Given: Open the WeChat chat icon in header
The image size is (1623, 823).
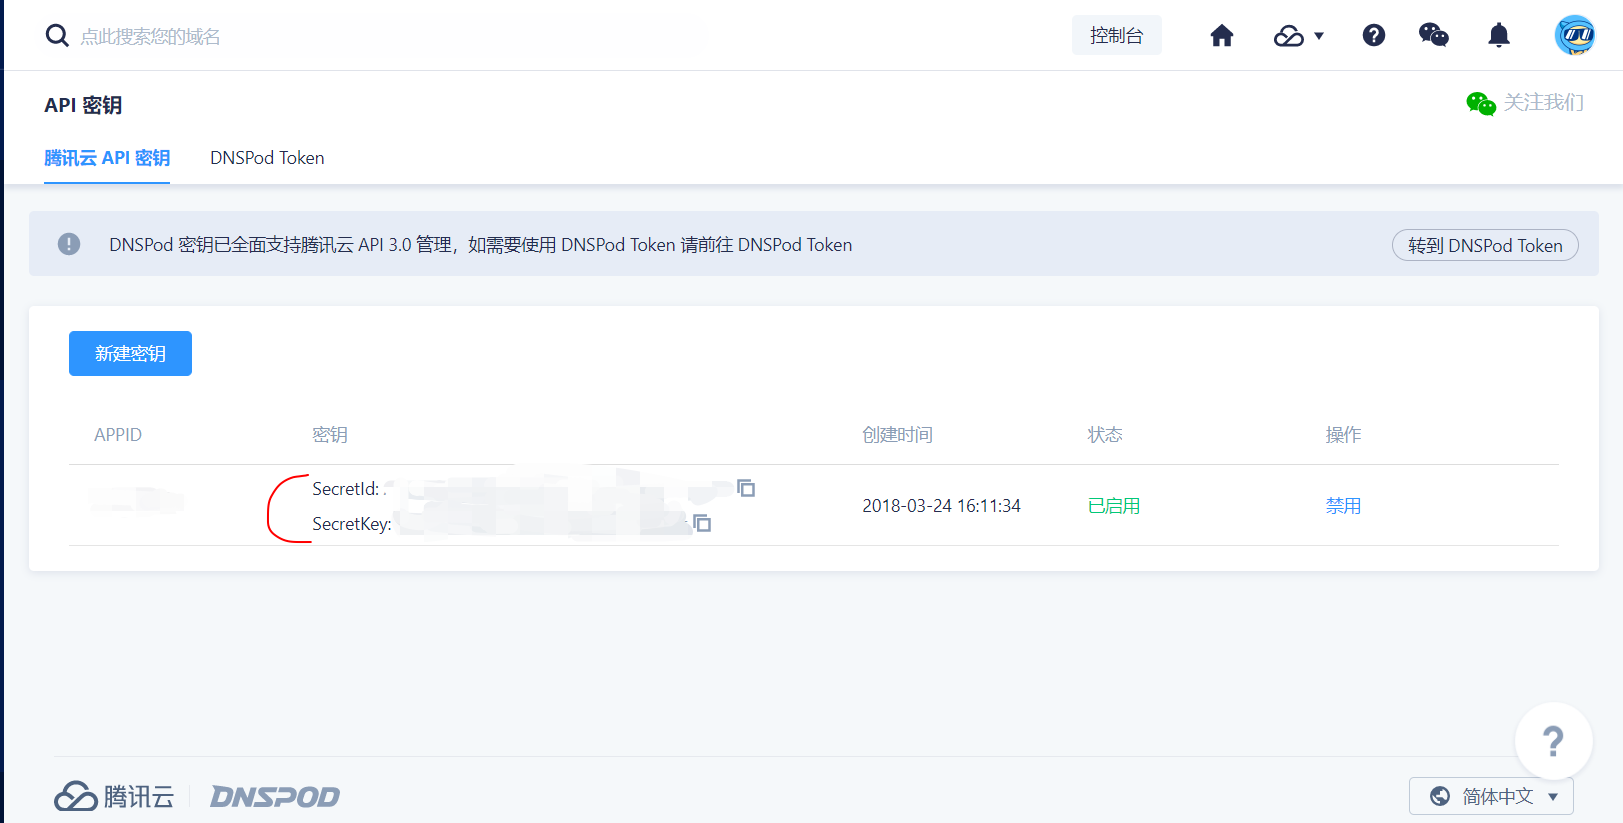Looking at the screenshot, I should tap(1434, 36).
